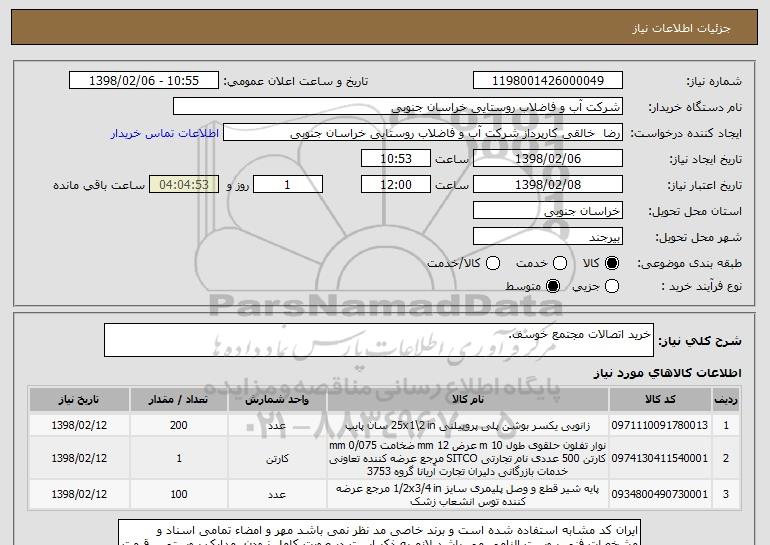Click the creation date field 1398/02/06
The width and height of the screenshot is (770, 545).
coord(548,159)
